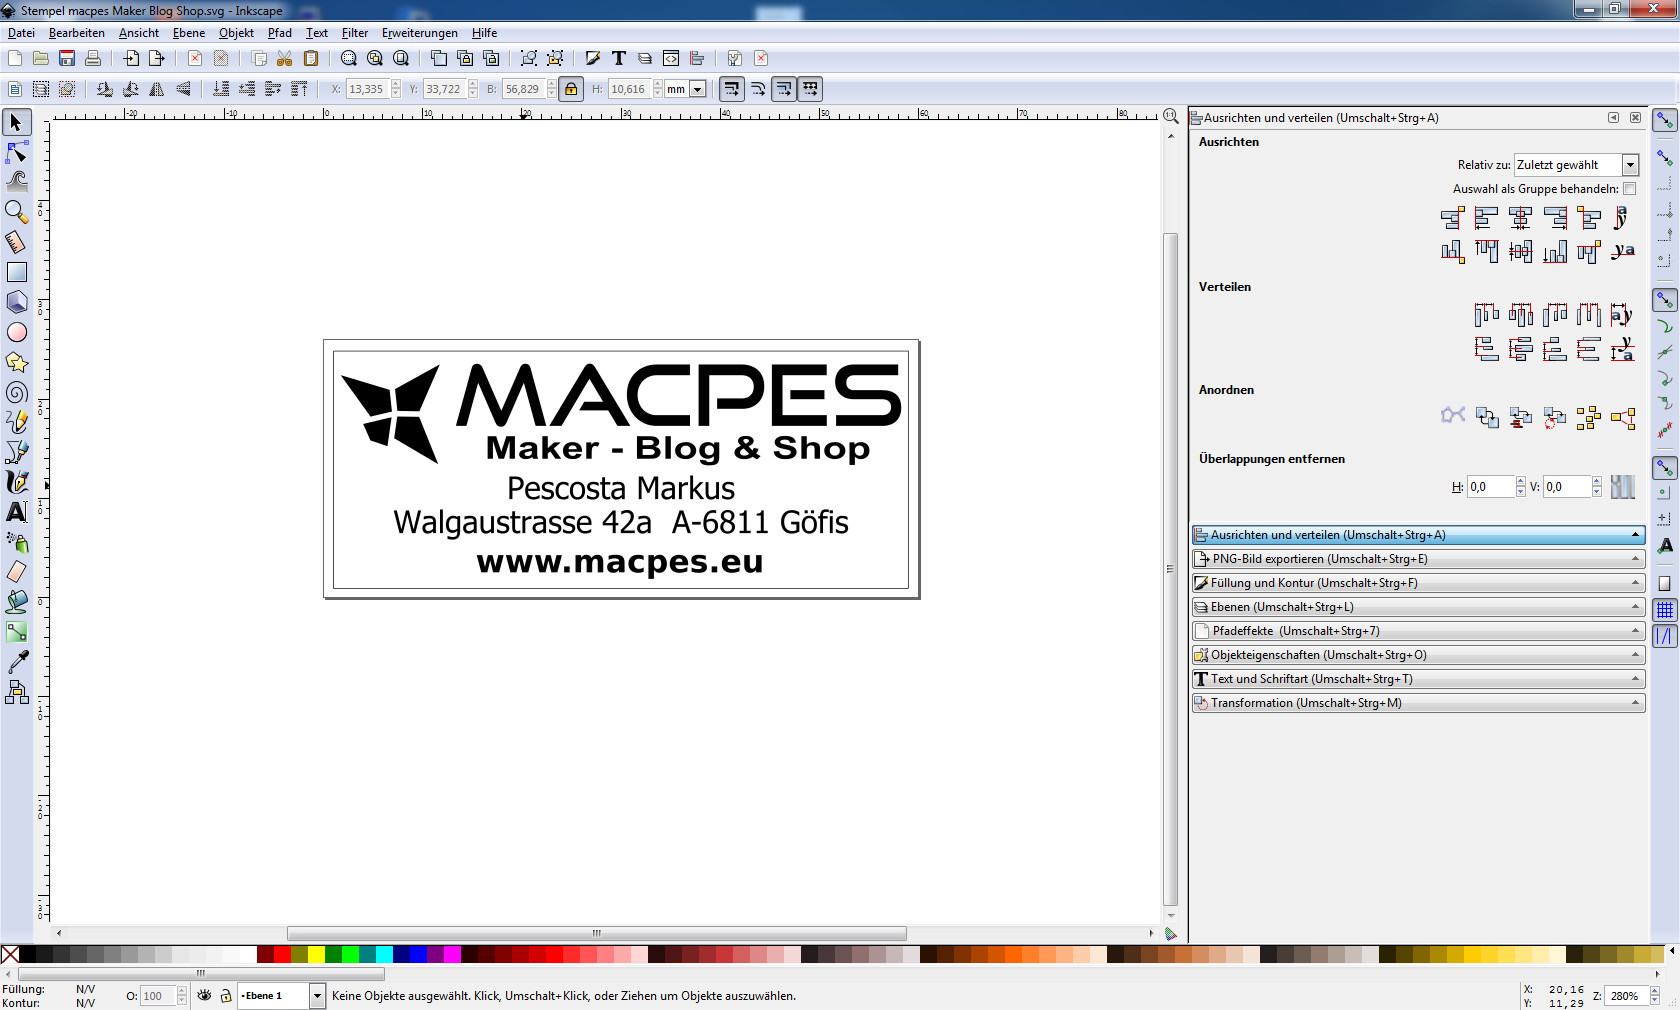1680x1010 pixels.
Task: Toggle layer visibility eye in status bar
Action: click(204, 996)
